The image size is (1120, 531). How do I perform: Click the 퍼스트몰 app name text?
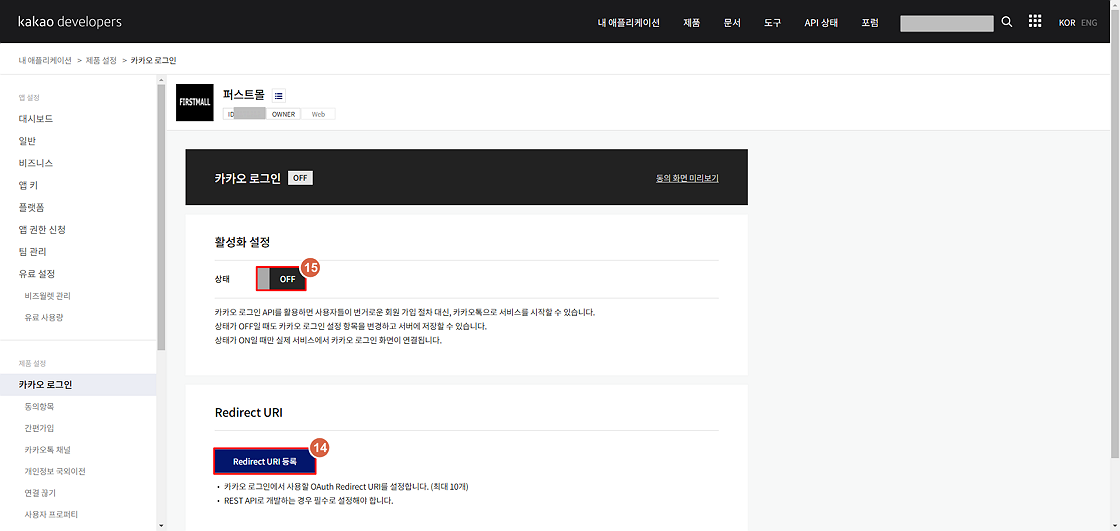244,95
